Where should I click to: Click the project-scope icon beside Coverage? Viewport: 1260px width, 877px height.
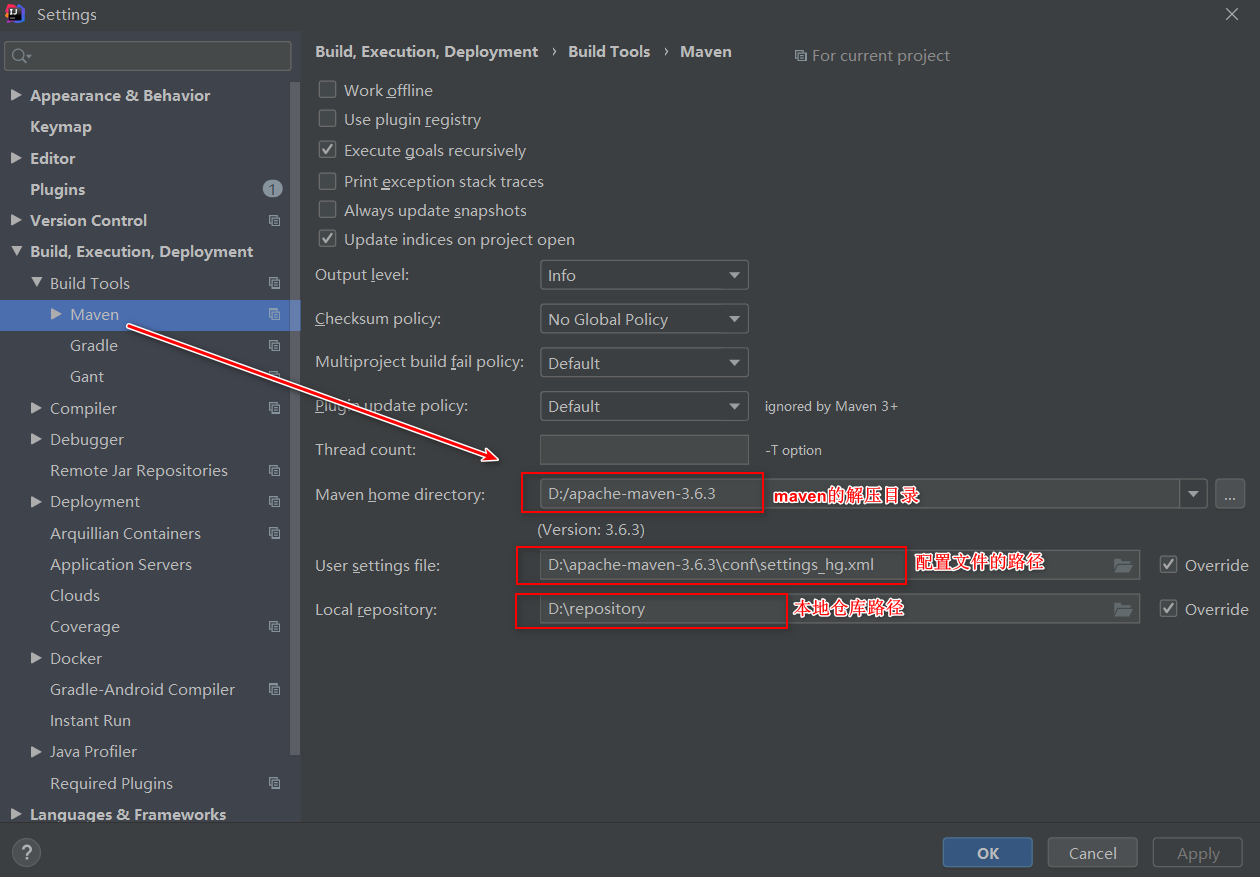(x=274, y=626)
